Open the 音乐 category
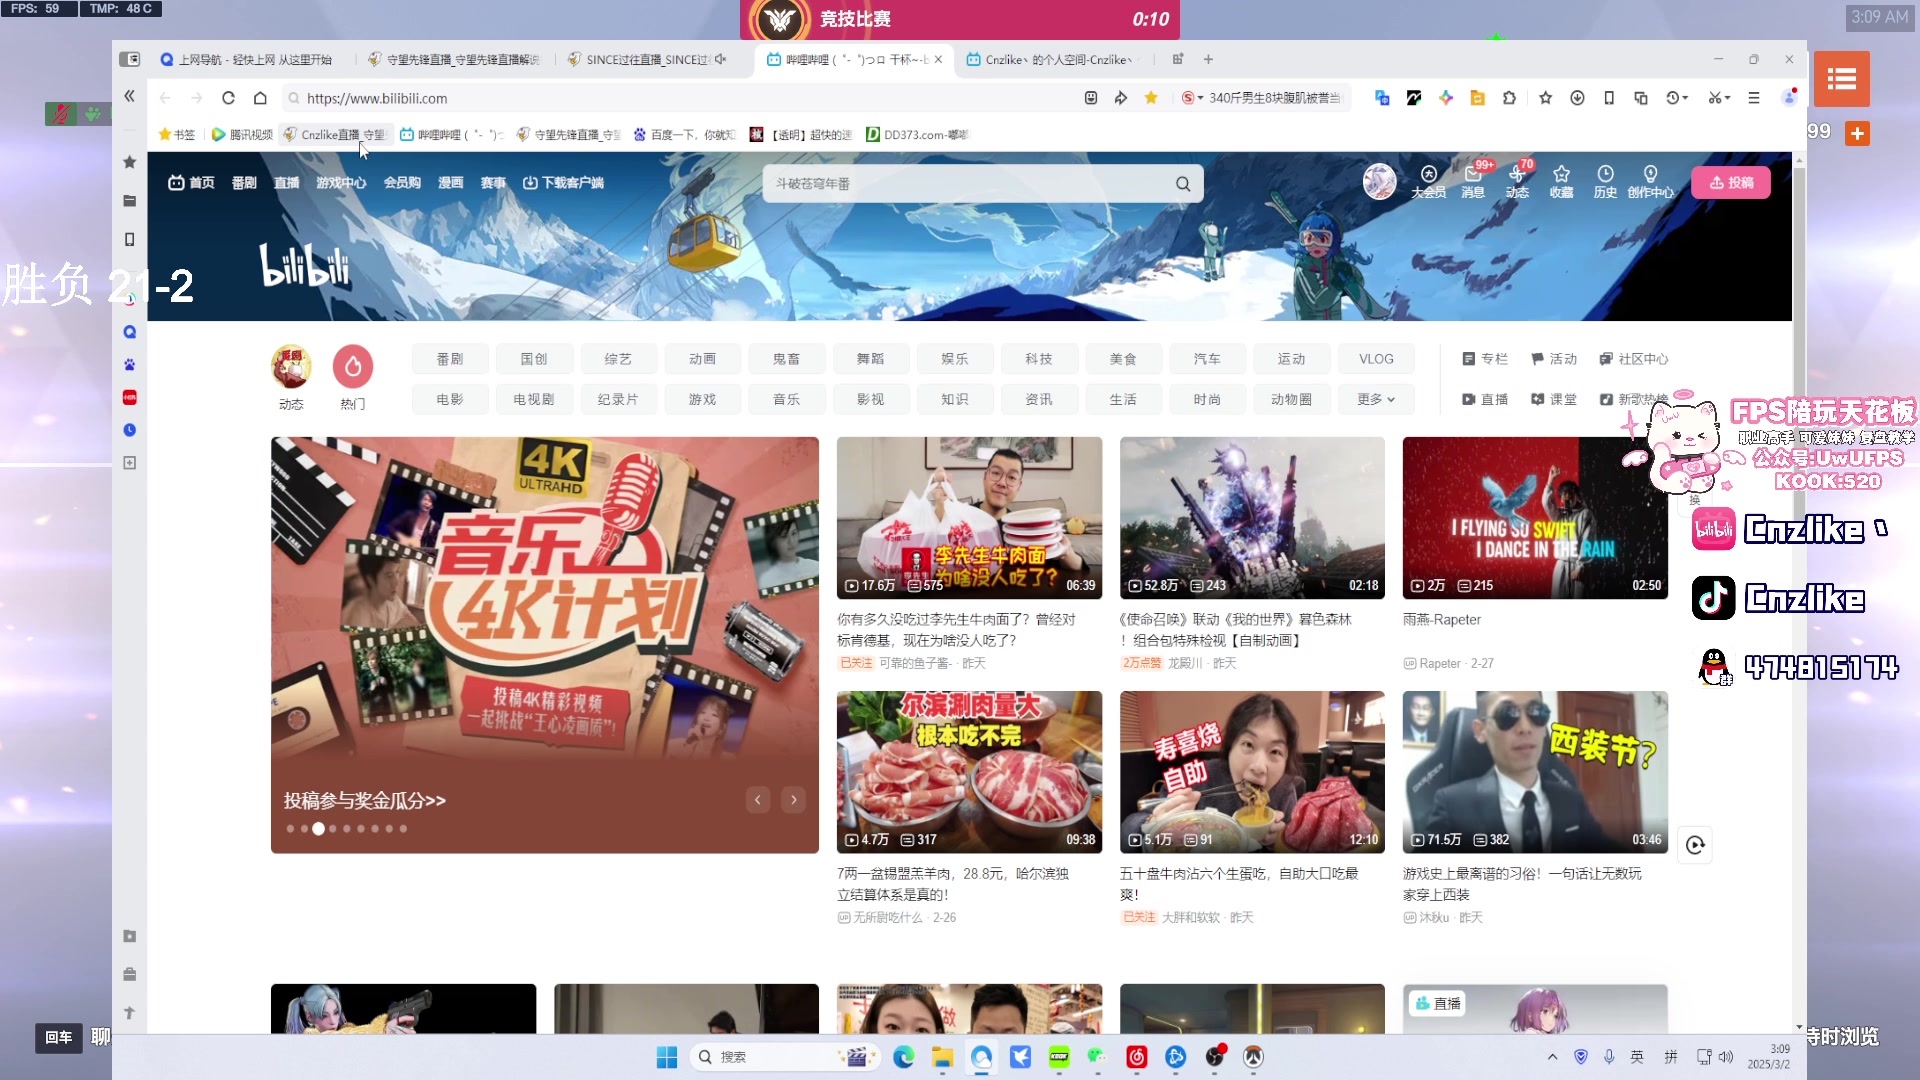 point(786,399)
